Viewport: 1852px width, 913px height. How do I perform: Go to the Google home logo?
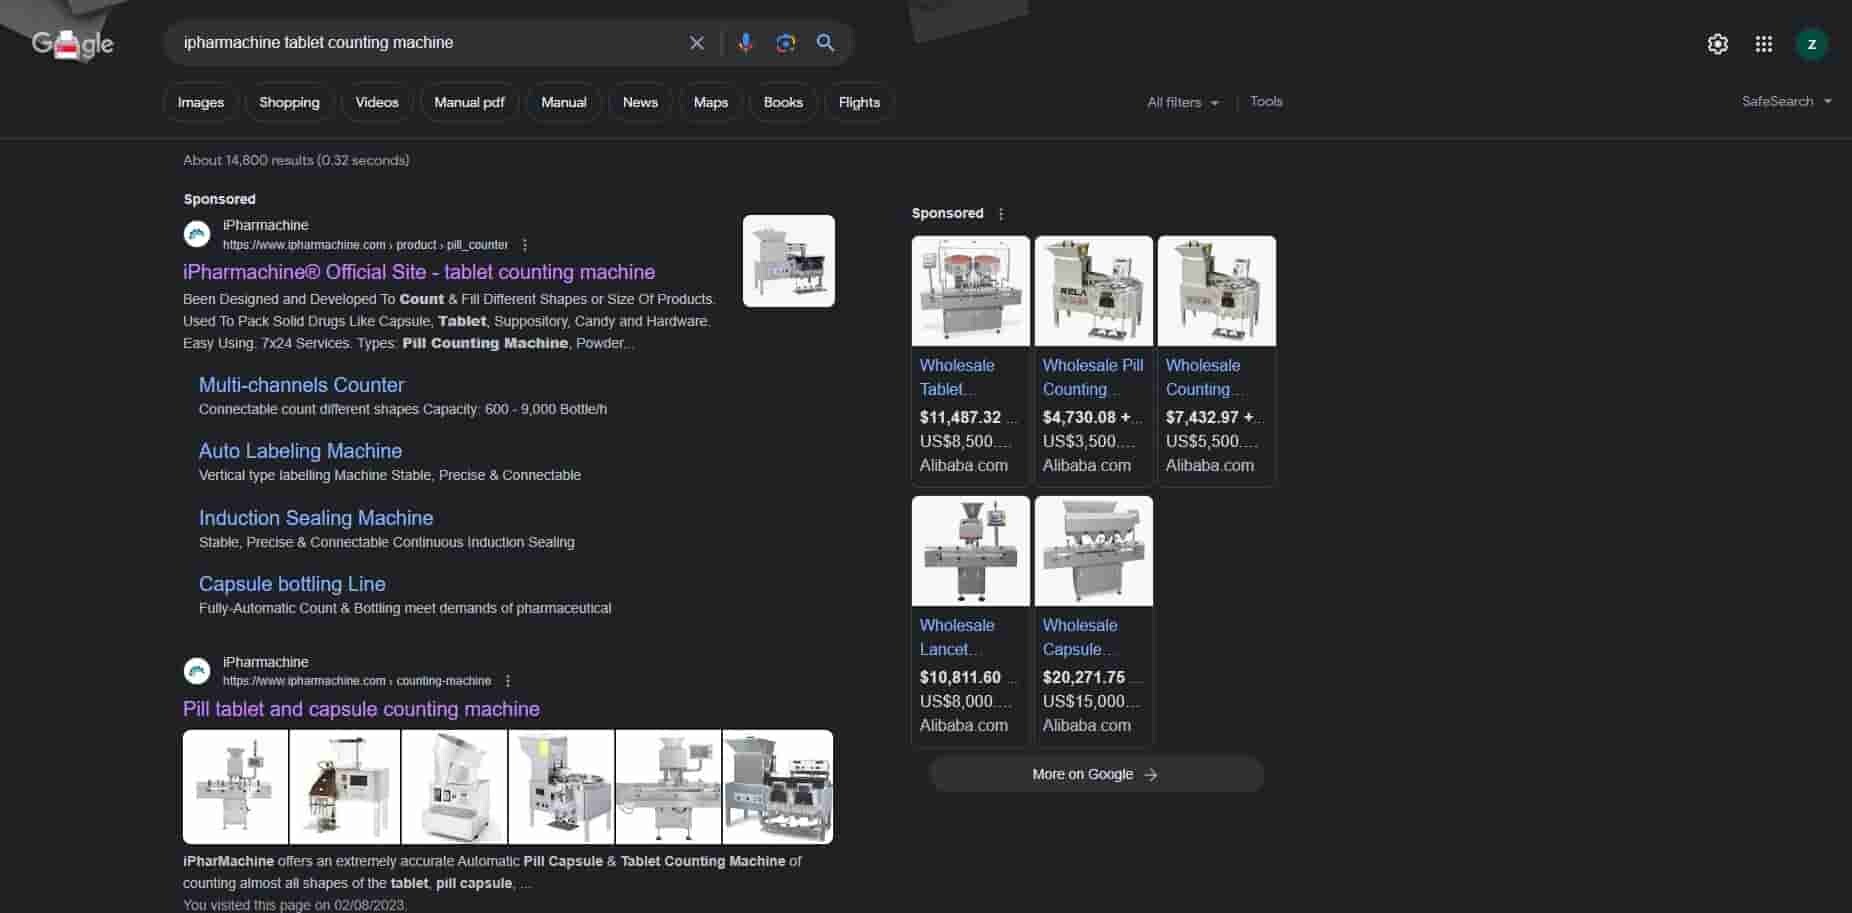(x=72, y=44)
